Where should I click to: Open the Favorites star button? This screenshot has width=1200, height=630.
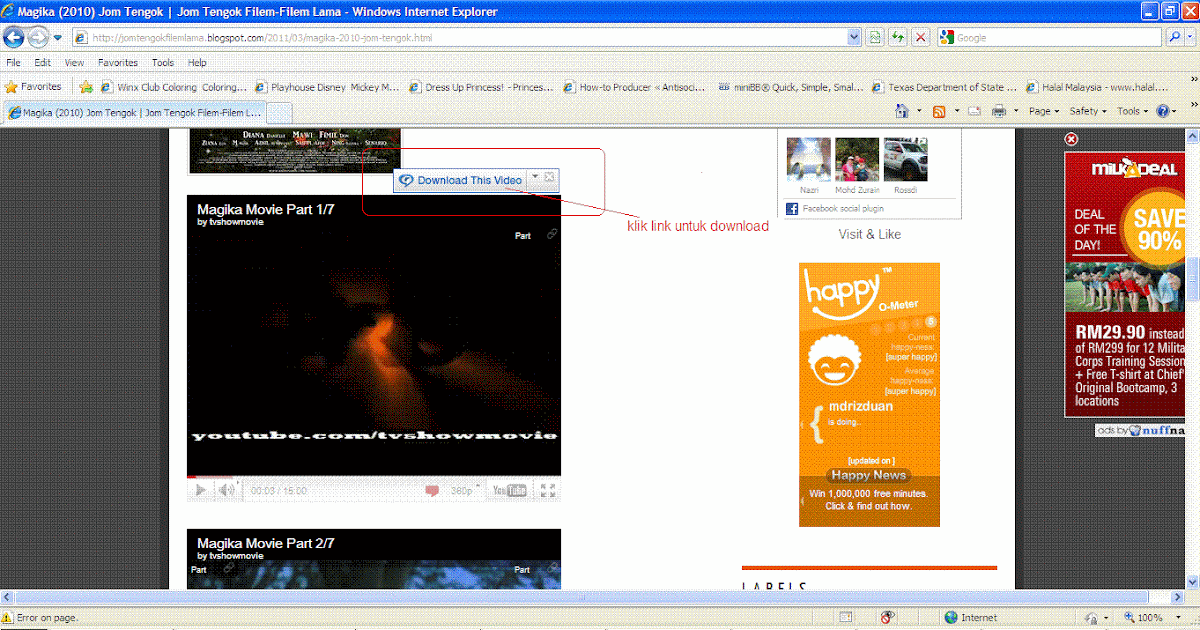(x=34, y=87)
